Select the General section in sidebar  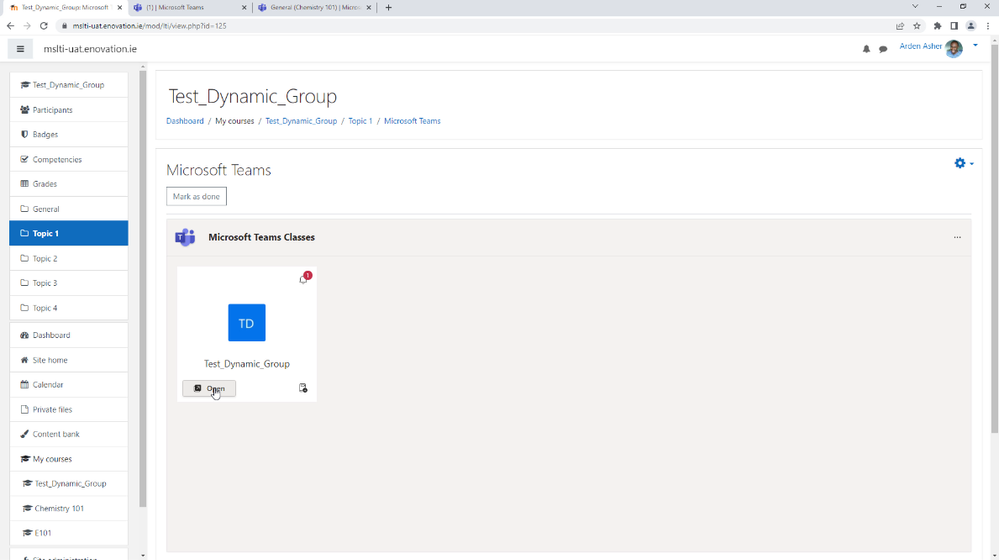tap(69, 209)
